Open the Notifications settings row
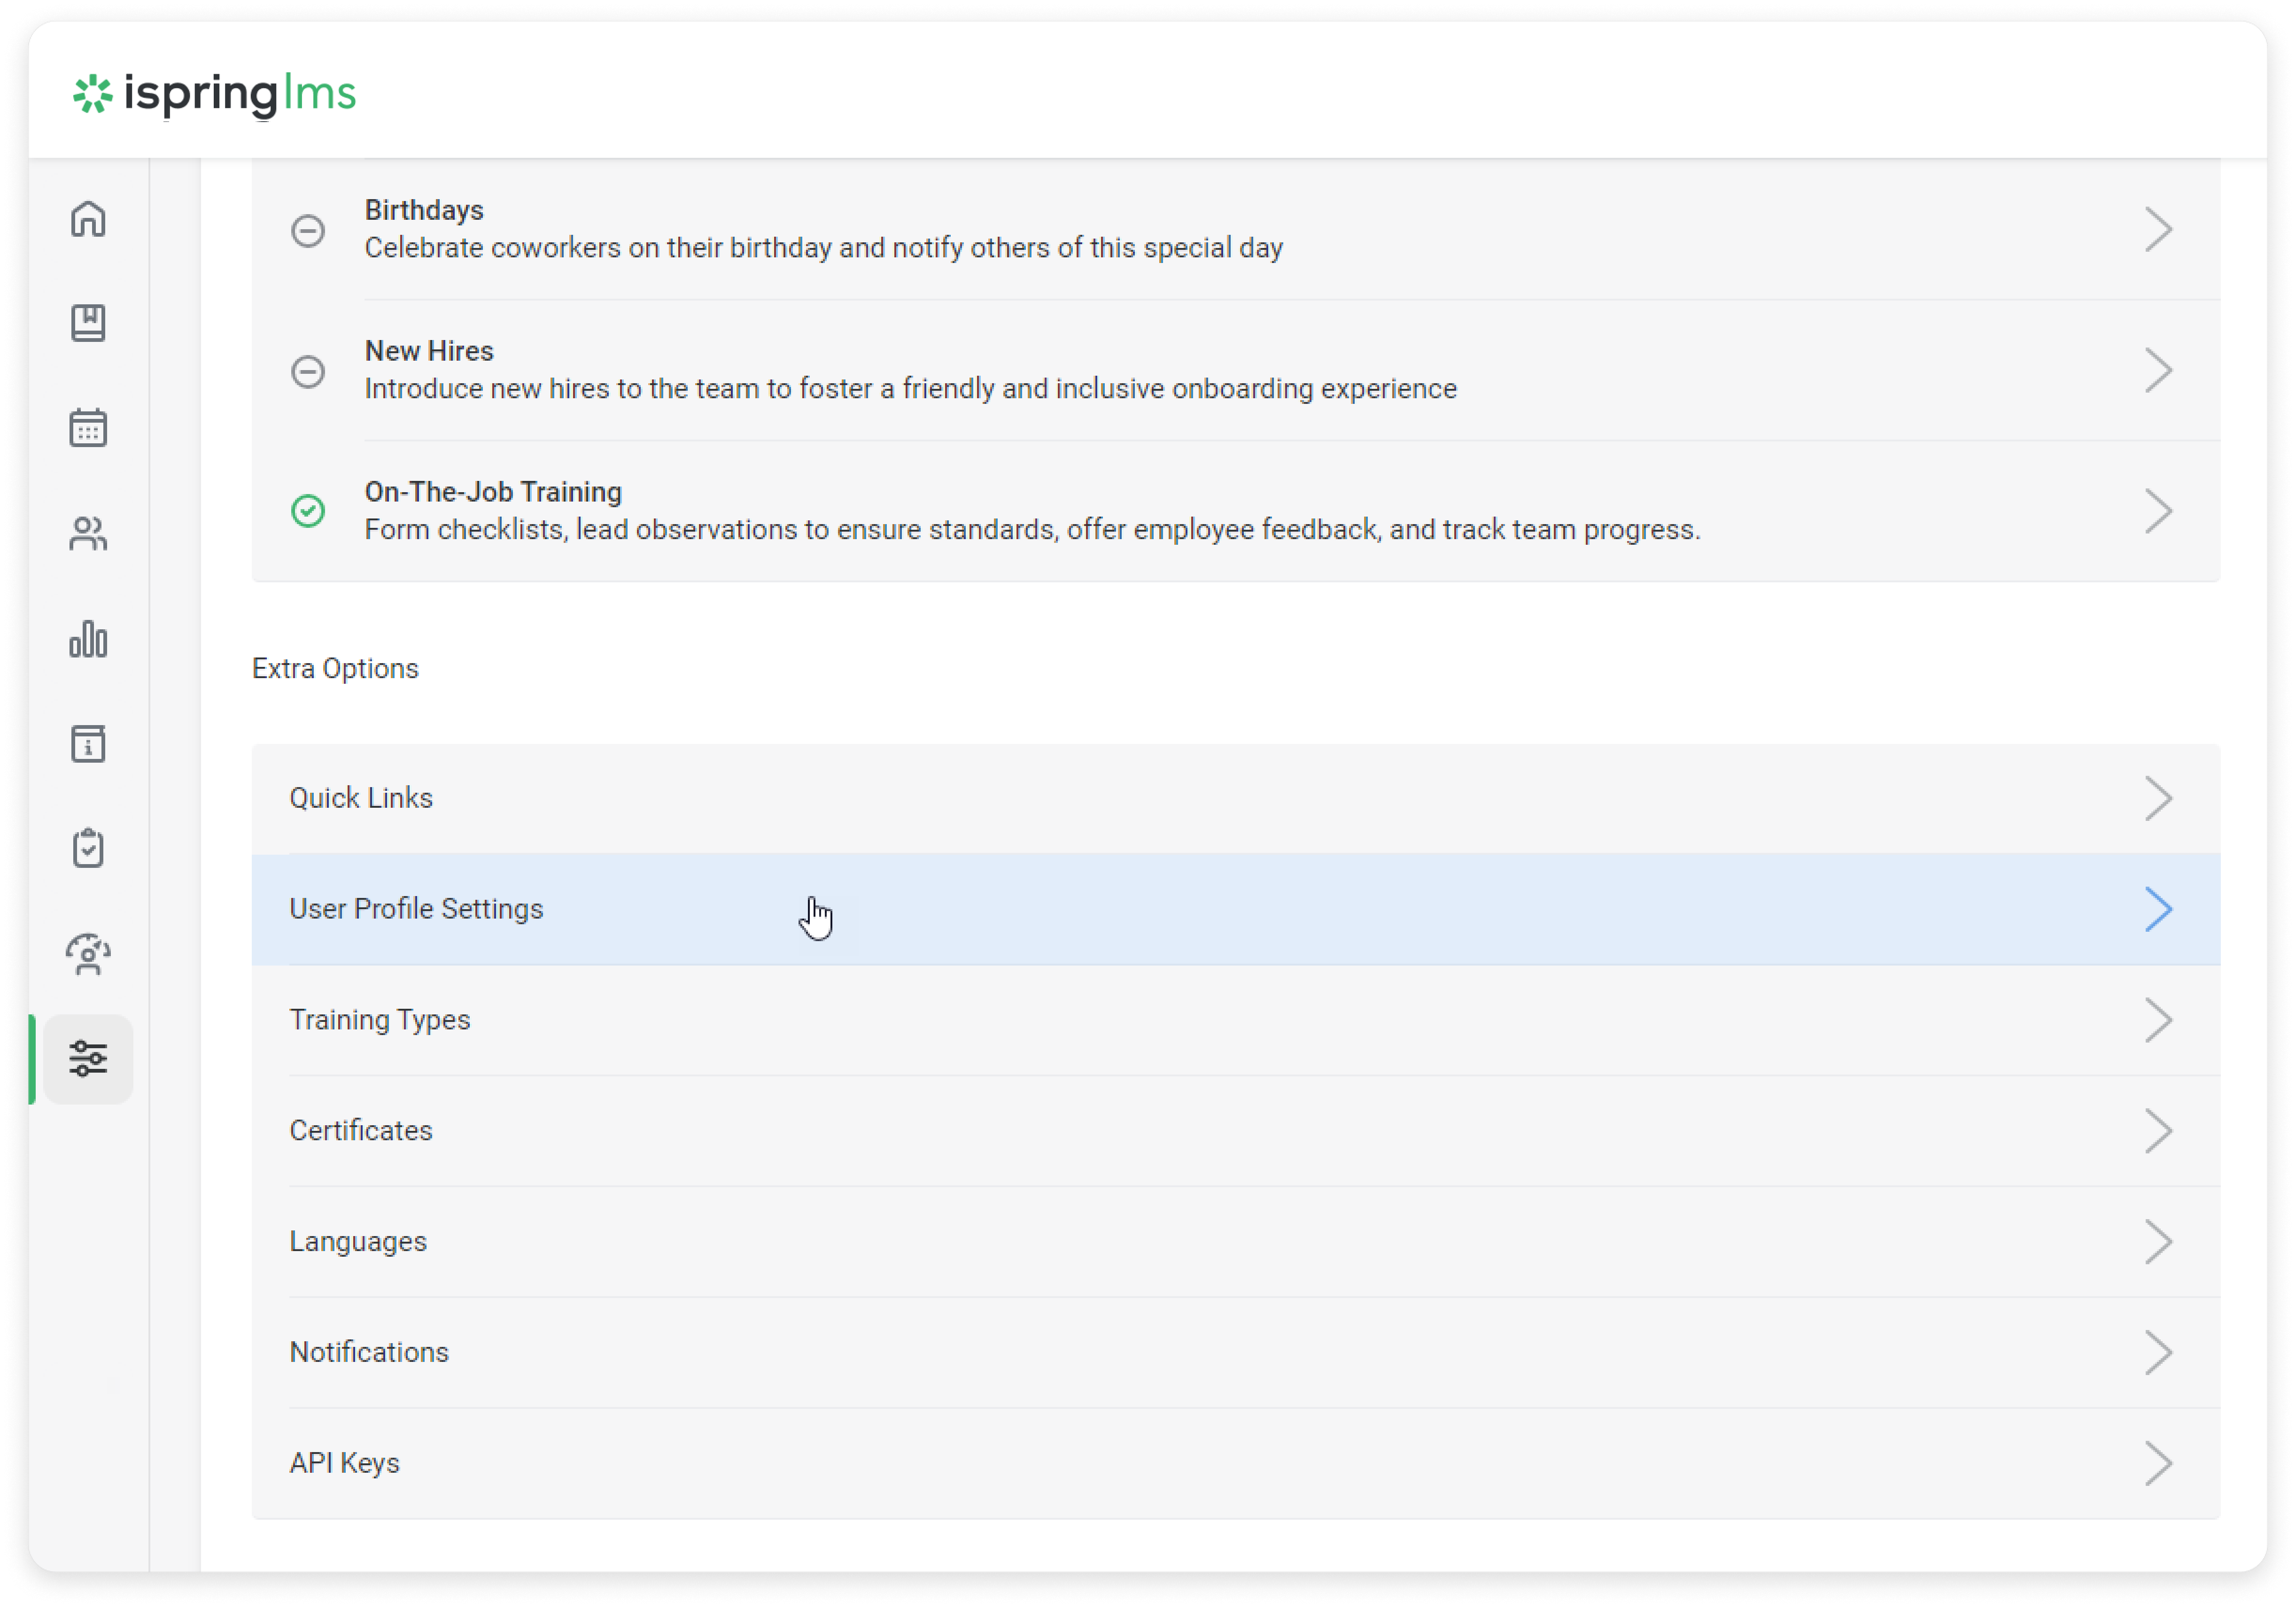Screen dimensions: 2296x1608 (369, 1352)
